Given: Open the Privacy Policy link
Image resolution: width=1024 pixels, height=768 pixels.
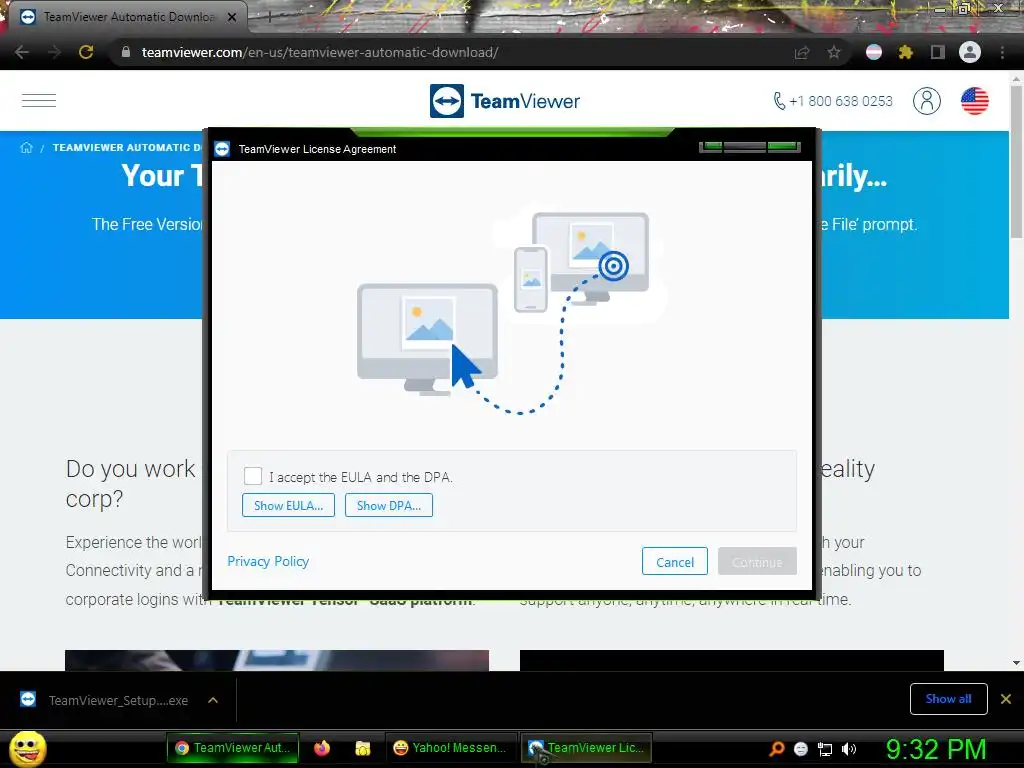Looking at the screenshot, I should (x=268, y=562).
